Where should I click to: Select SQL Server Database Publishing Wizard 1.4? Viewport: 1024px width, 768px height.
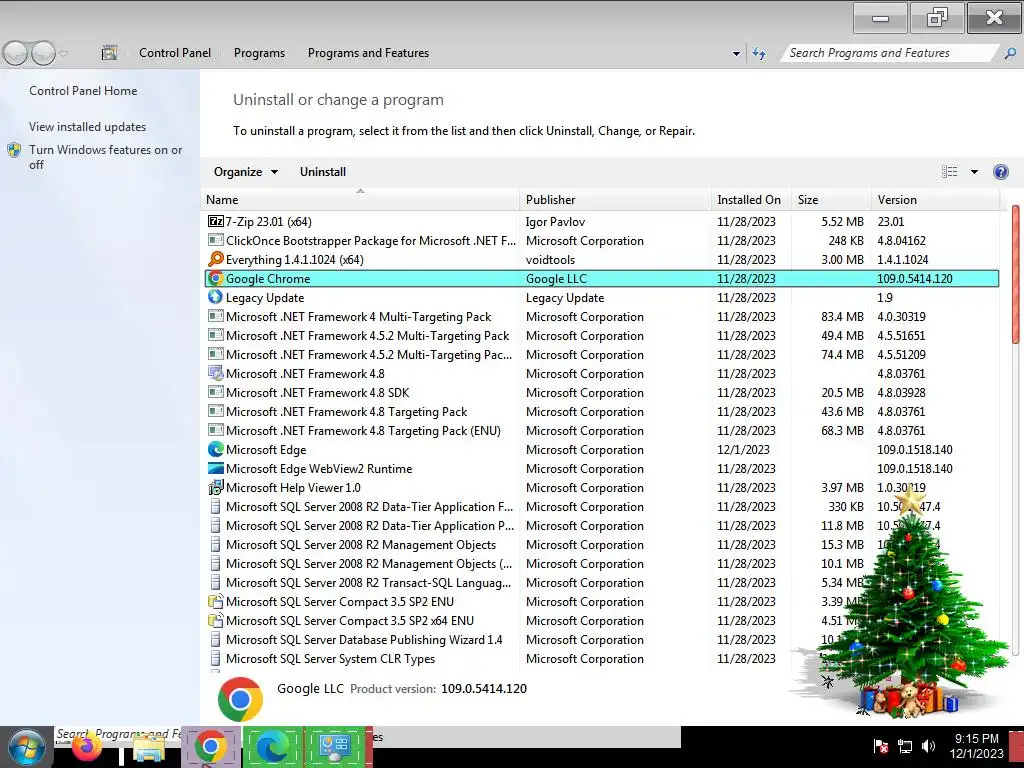pyautogui.click(x=601, y=639)
